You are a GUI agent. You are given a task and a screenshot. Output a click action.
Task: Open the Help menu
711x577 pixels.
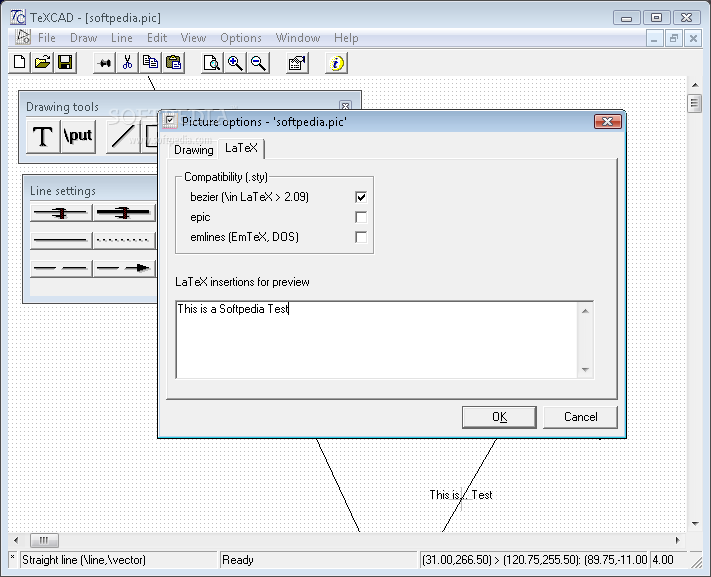coord(346,38)
